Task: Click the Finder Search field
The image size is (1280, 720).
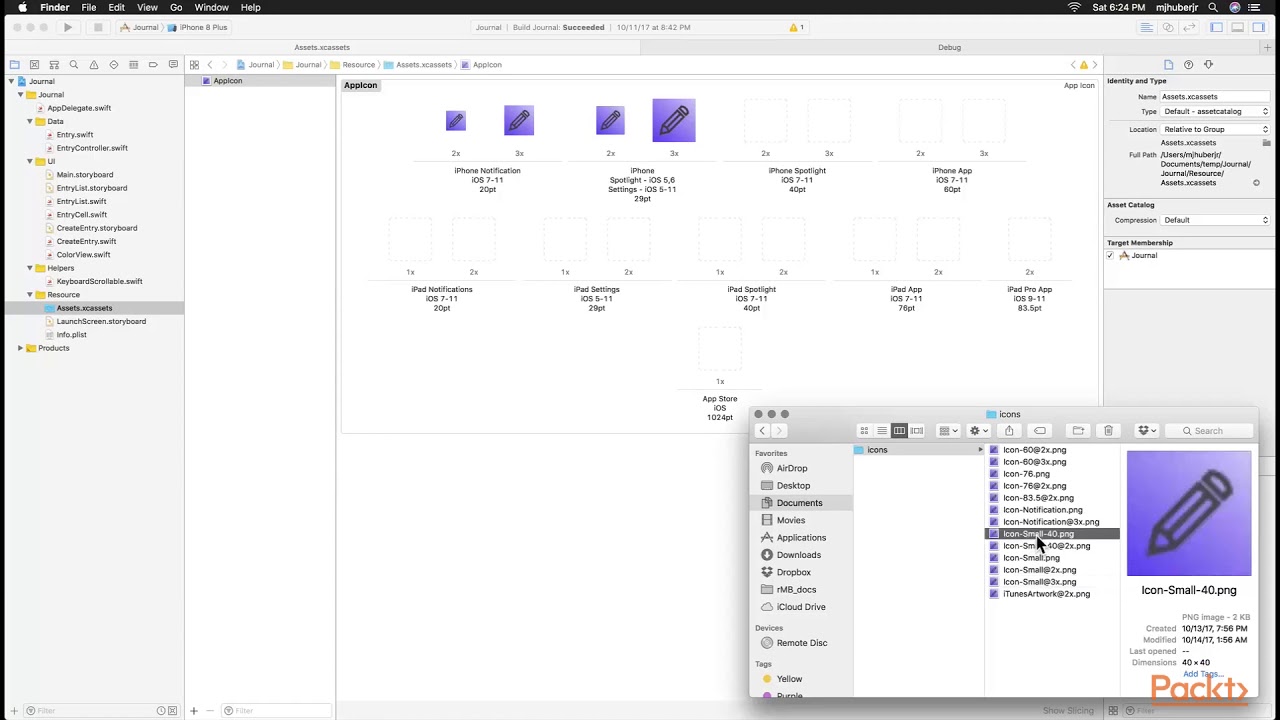Action: point(1208,431)
